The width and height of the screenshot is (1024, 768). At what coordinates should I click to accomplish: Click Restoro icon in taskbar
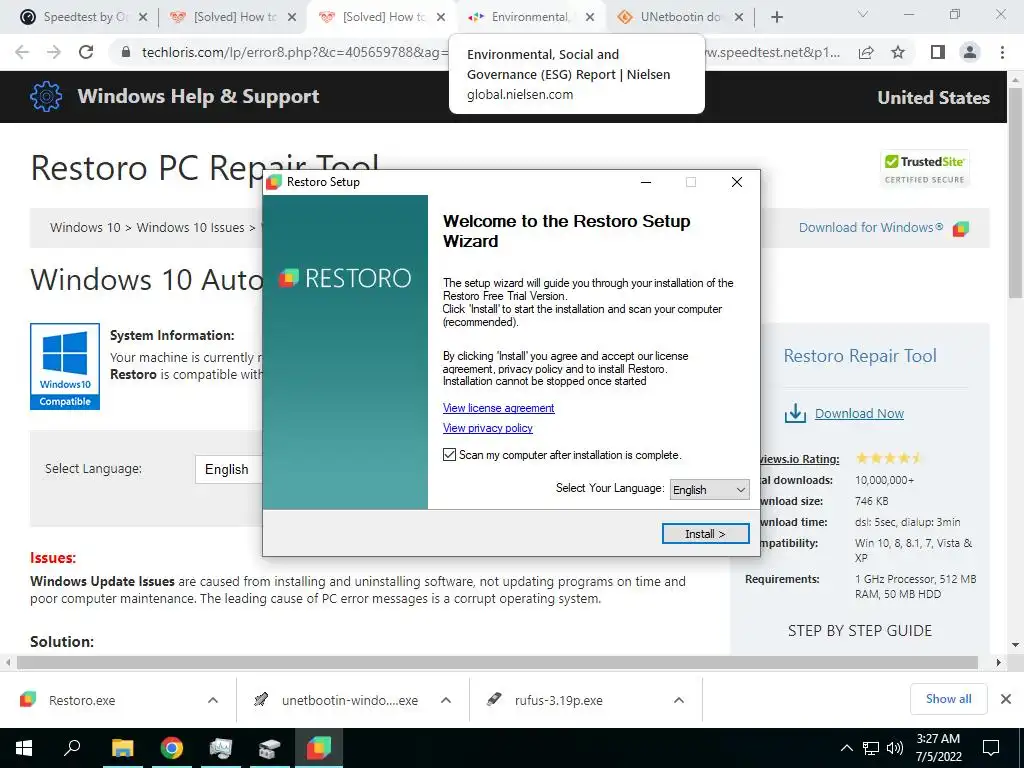pyautogui.click(x=319, y=748)
